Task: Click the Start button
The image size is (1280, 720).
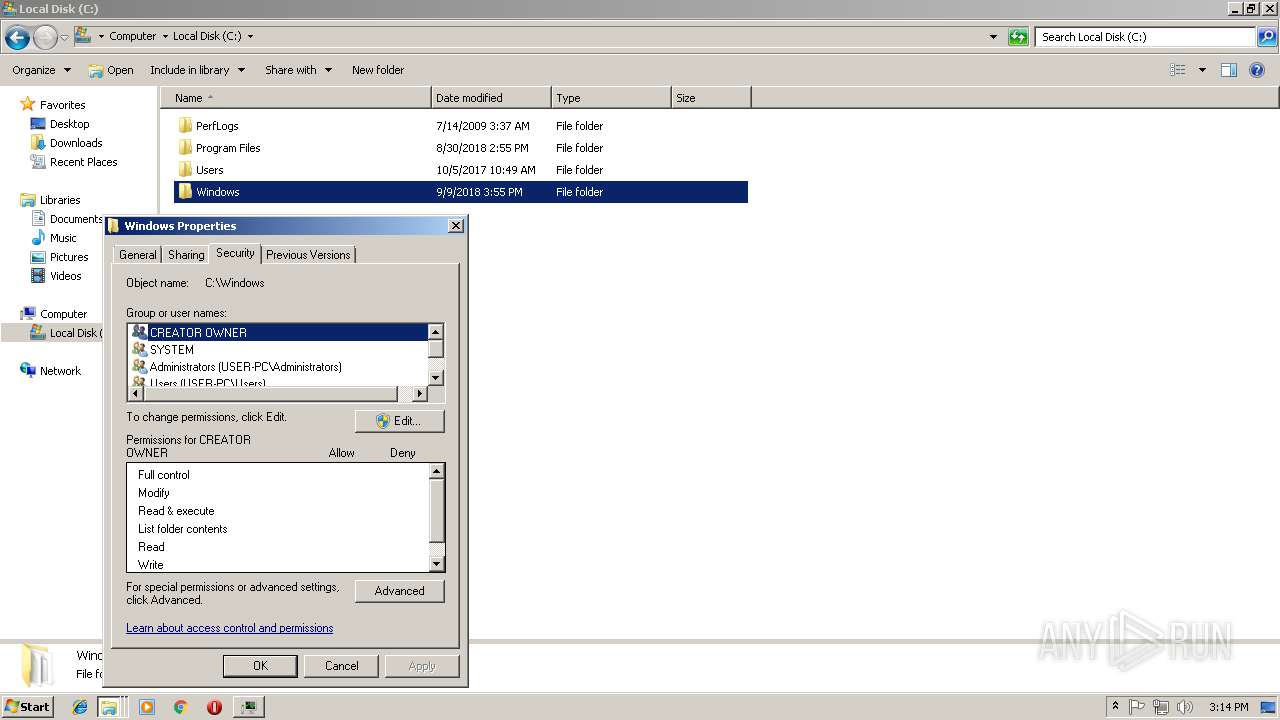Action: (27, 707)
